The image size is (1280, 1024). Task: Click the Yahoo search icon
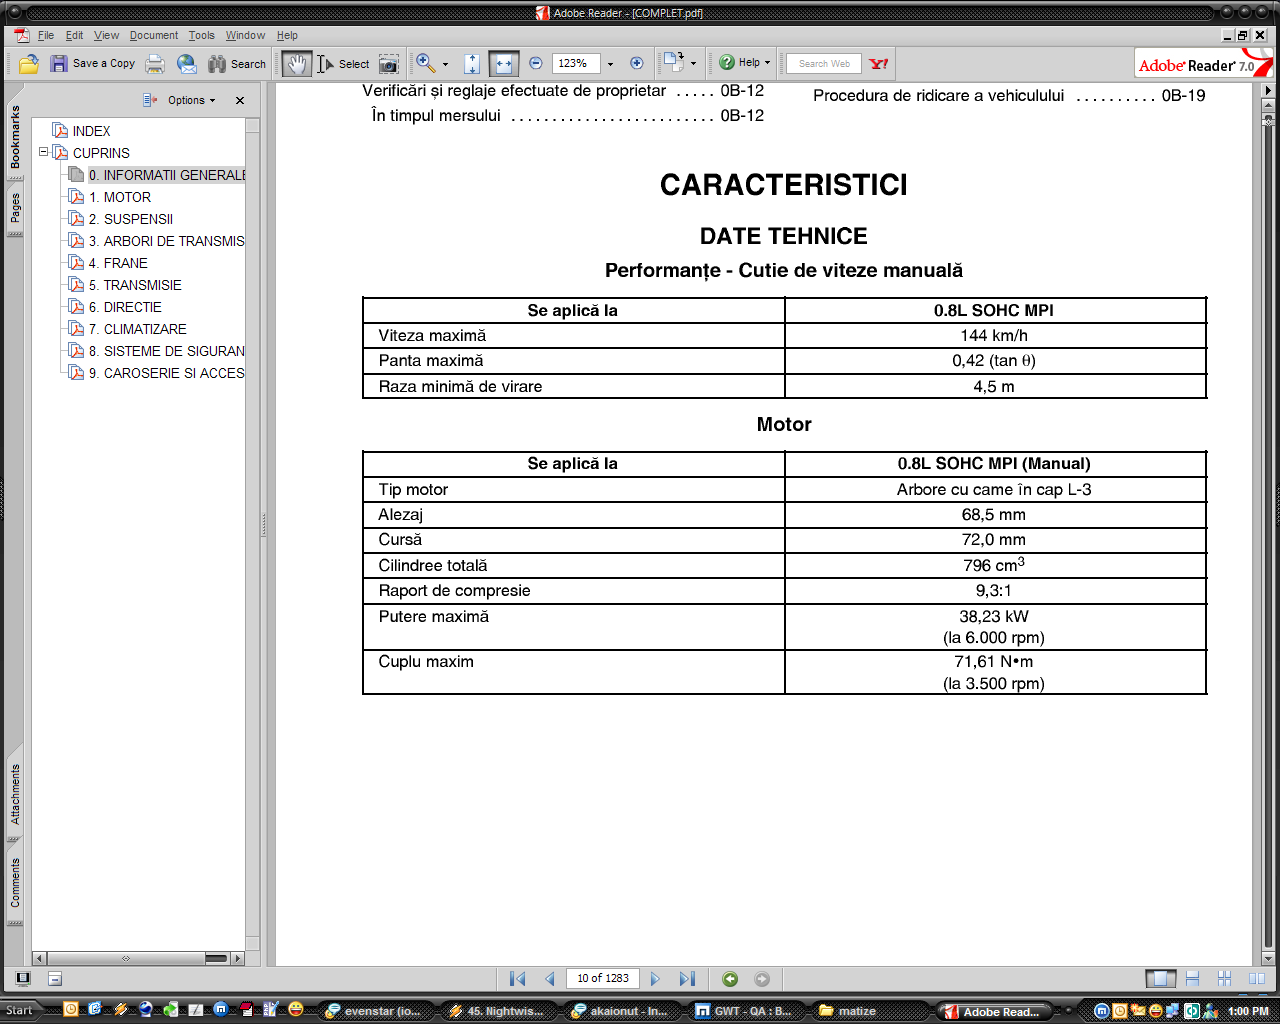click(878, 64)
